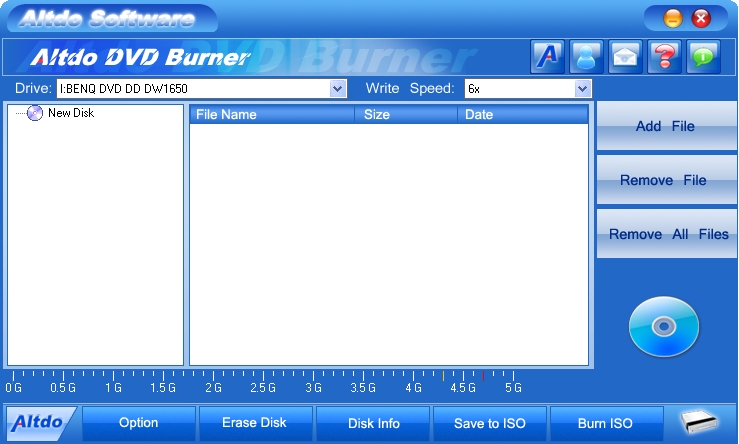Open the Drive dropdown arrow

tap(337, 89)
